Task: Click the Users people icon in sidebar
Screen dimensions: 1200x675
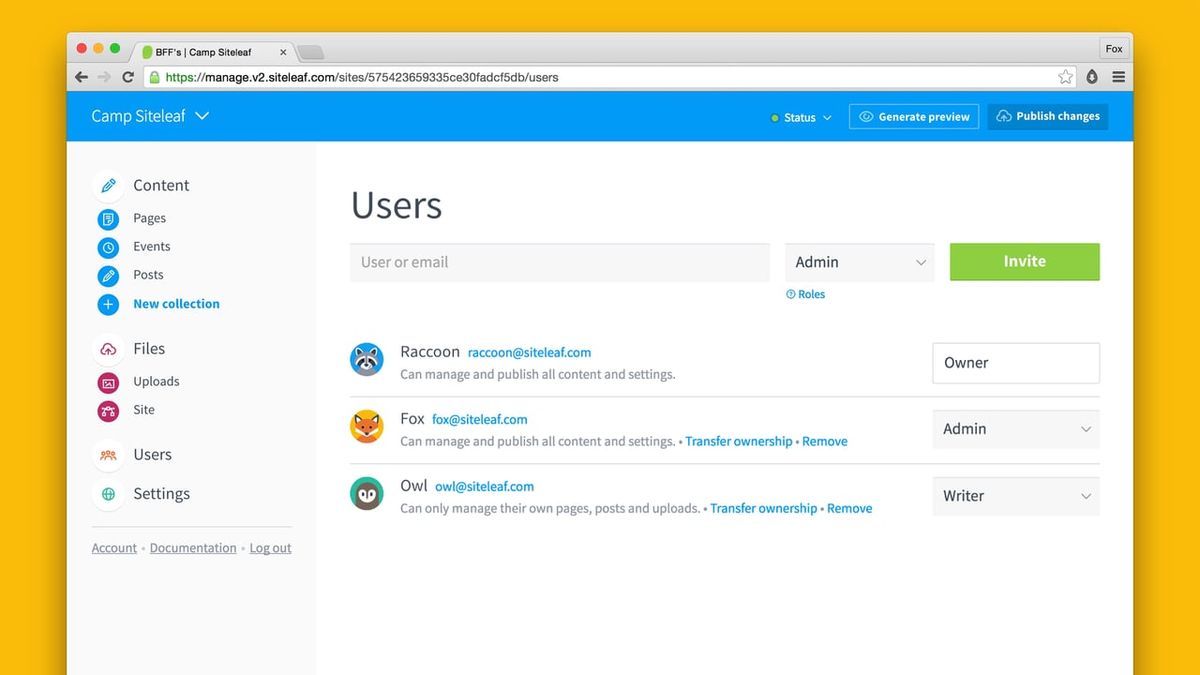Action: coord(108,455)
